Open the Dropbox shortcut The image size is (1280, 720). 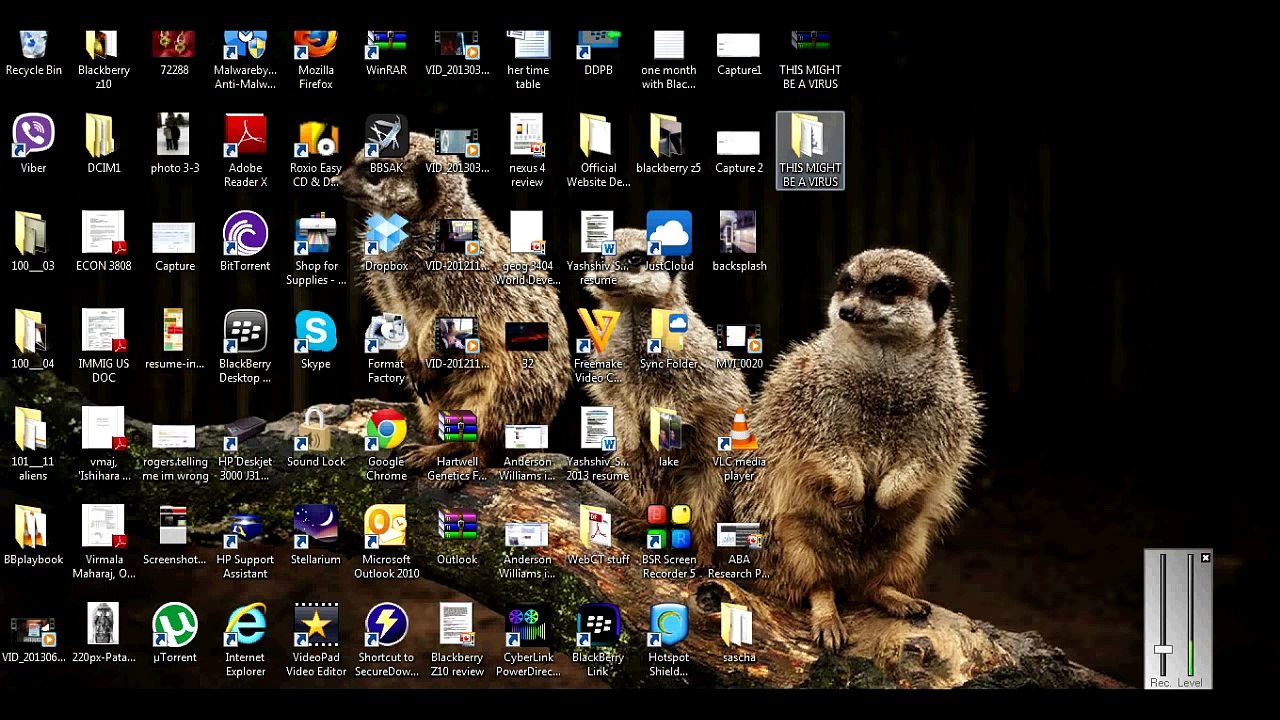click(x=386, y=243)
